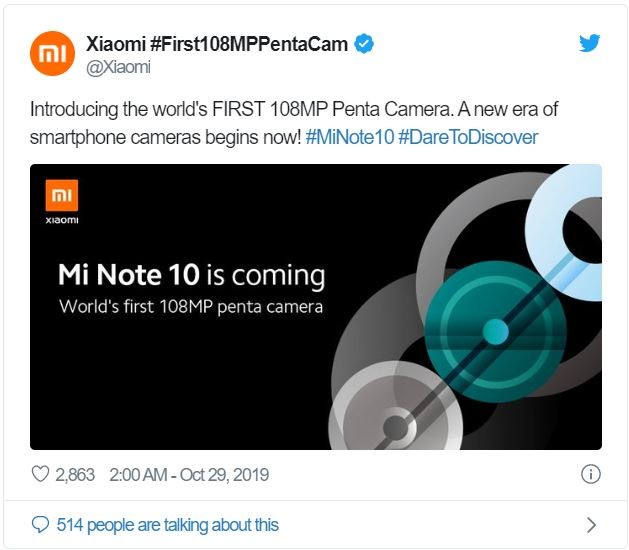Open the #MiNote10 hashtag link
The height and width of the screenshot is (550, 629).
coord(350,137)
